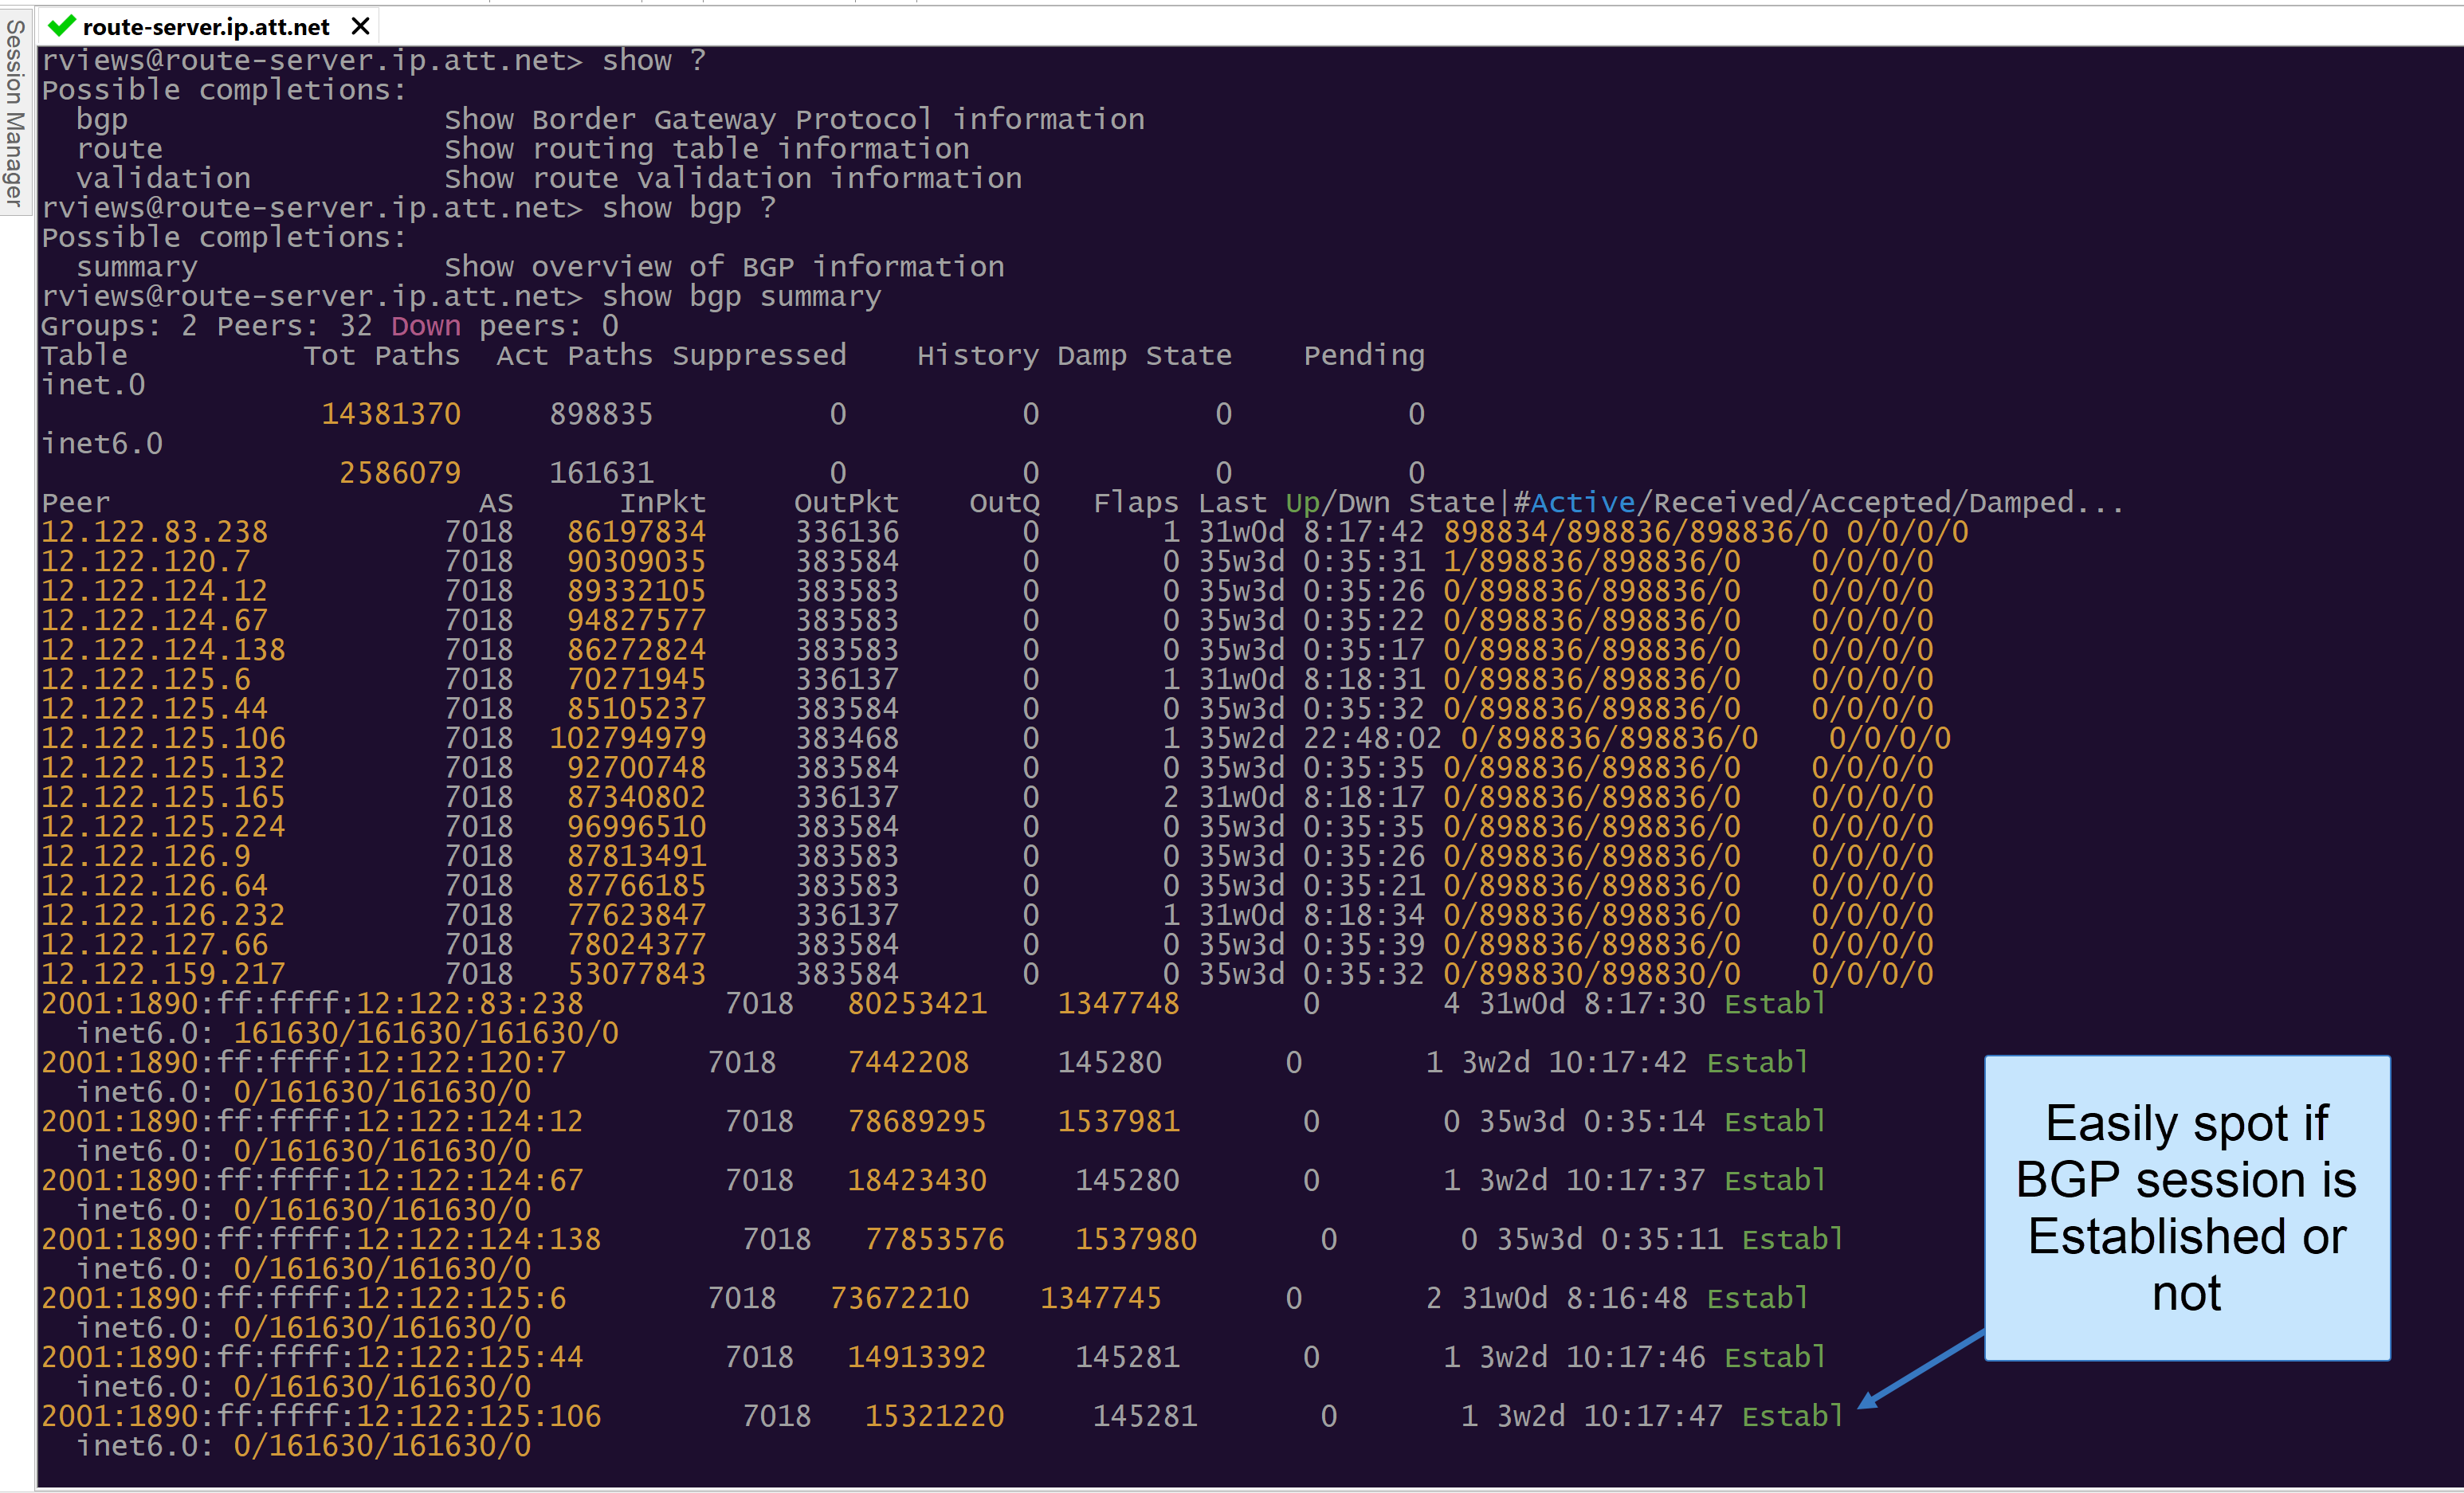2464x1493 pixels.
Task: Click IPv6 peer 2001:1890:ff:ffff:12:122:125:106
Action: point(321,1416)
